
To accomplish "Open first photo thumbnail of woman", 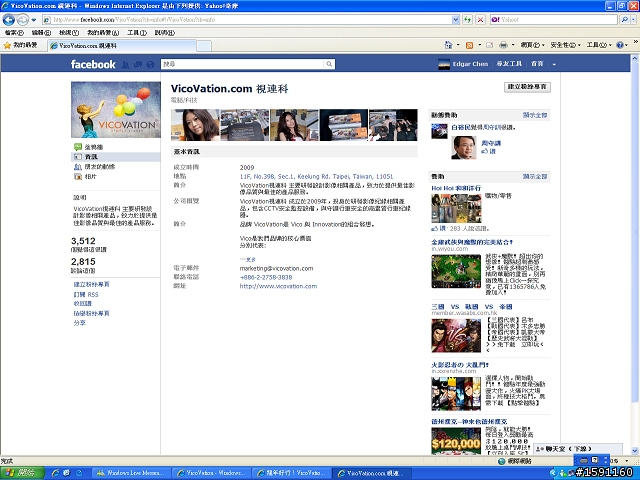I will click(195, 125).
